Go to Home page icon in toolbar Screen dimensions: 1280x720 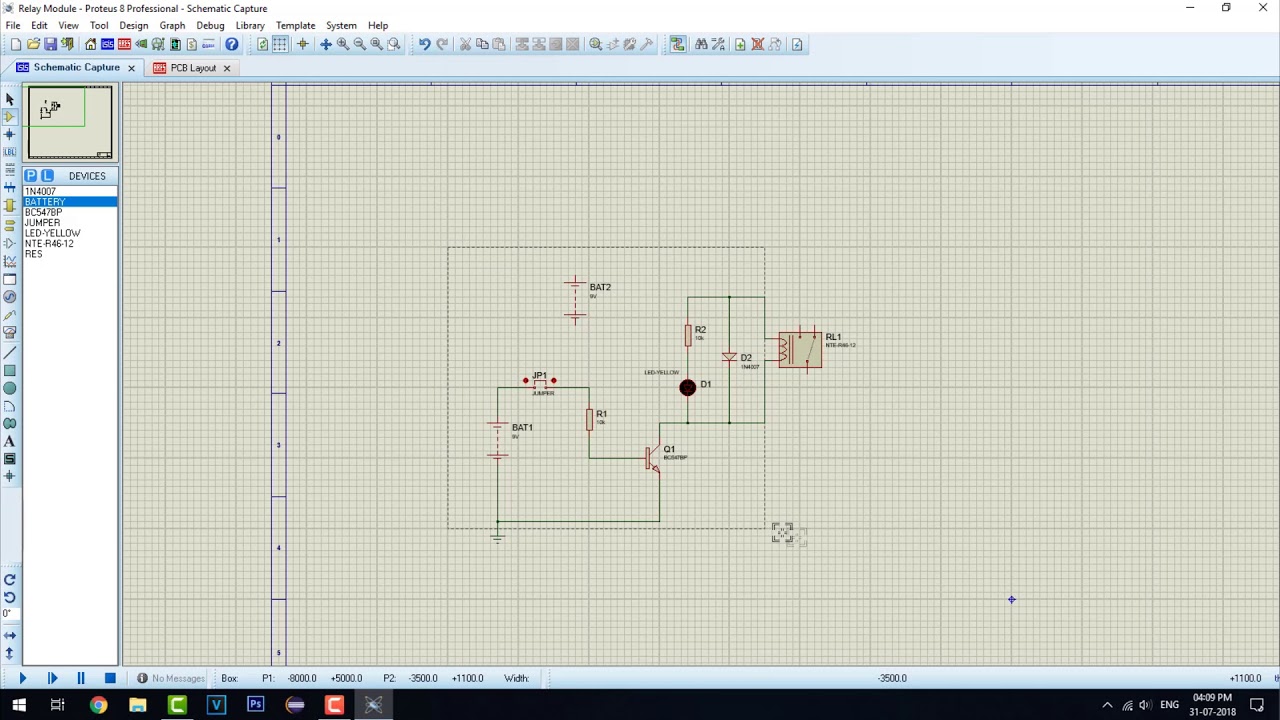pyautogui.click(x=91, y=44)
